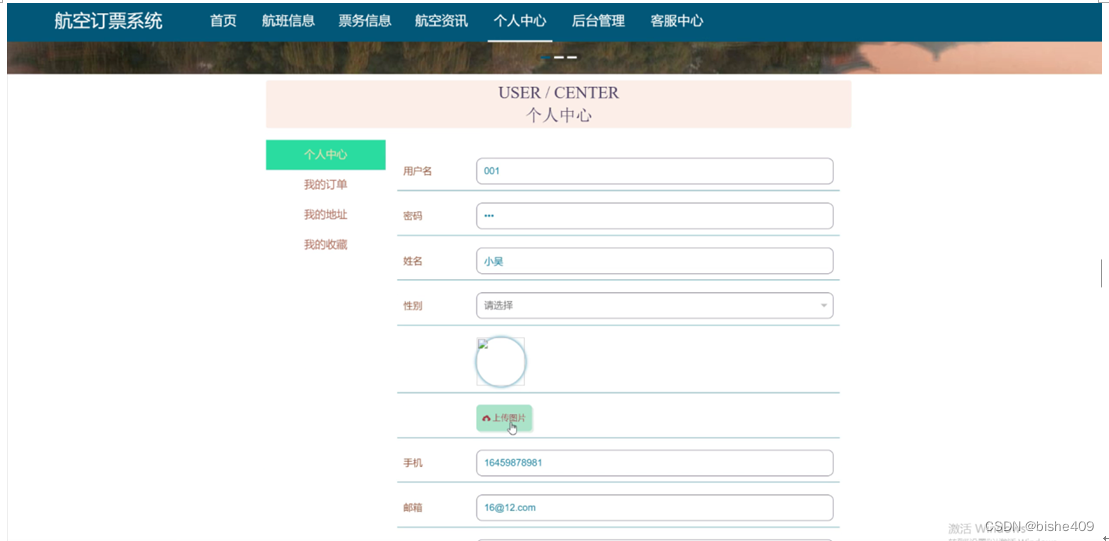Click the cloud upload icon in 上传图片
The width and height of the screenshot is (1109, 541).
point(487,419)
